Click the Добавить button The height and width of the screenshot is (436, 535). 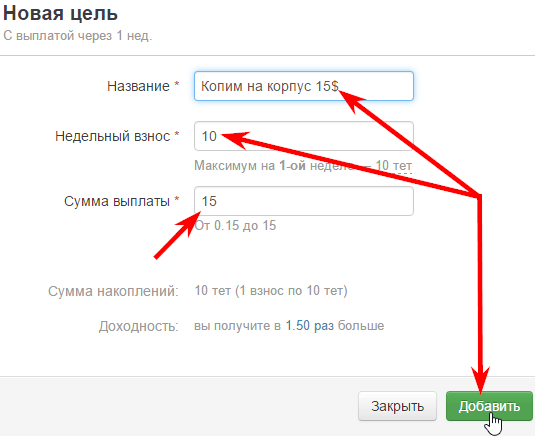(489, 406)
